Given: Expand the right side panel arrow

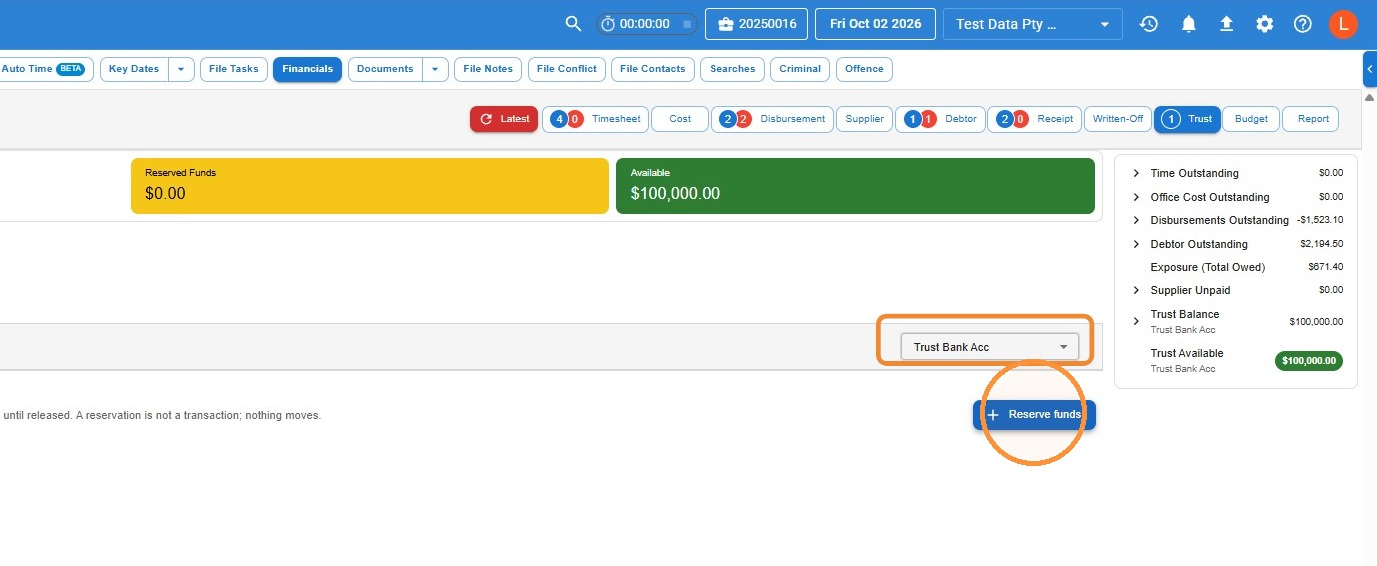Looking at the screenshot, I should [x=1369, y=68].
